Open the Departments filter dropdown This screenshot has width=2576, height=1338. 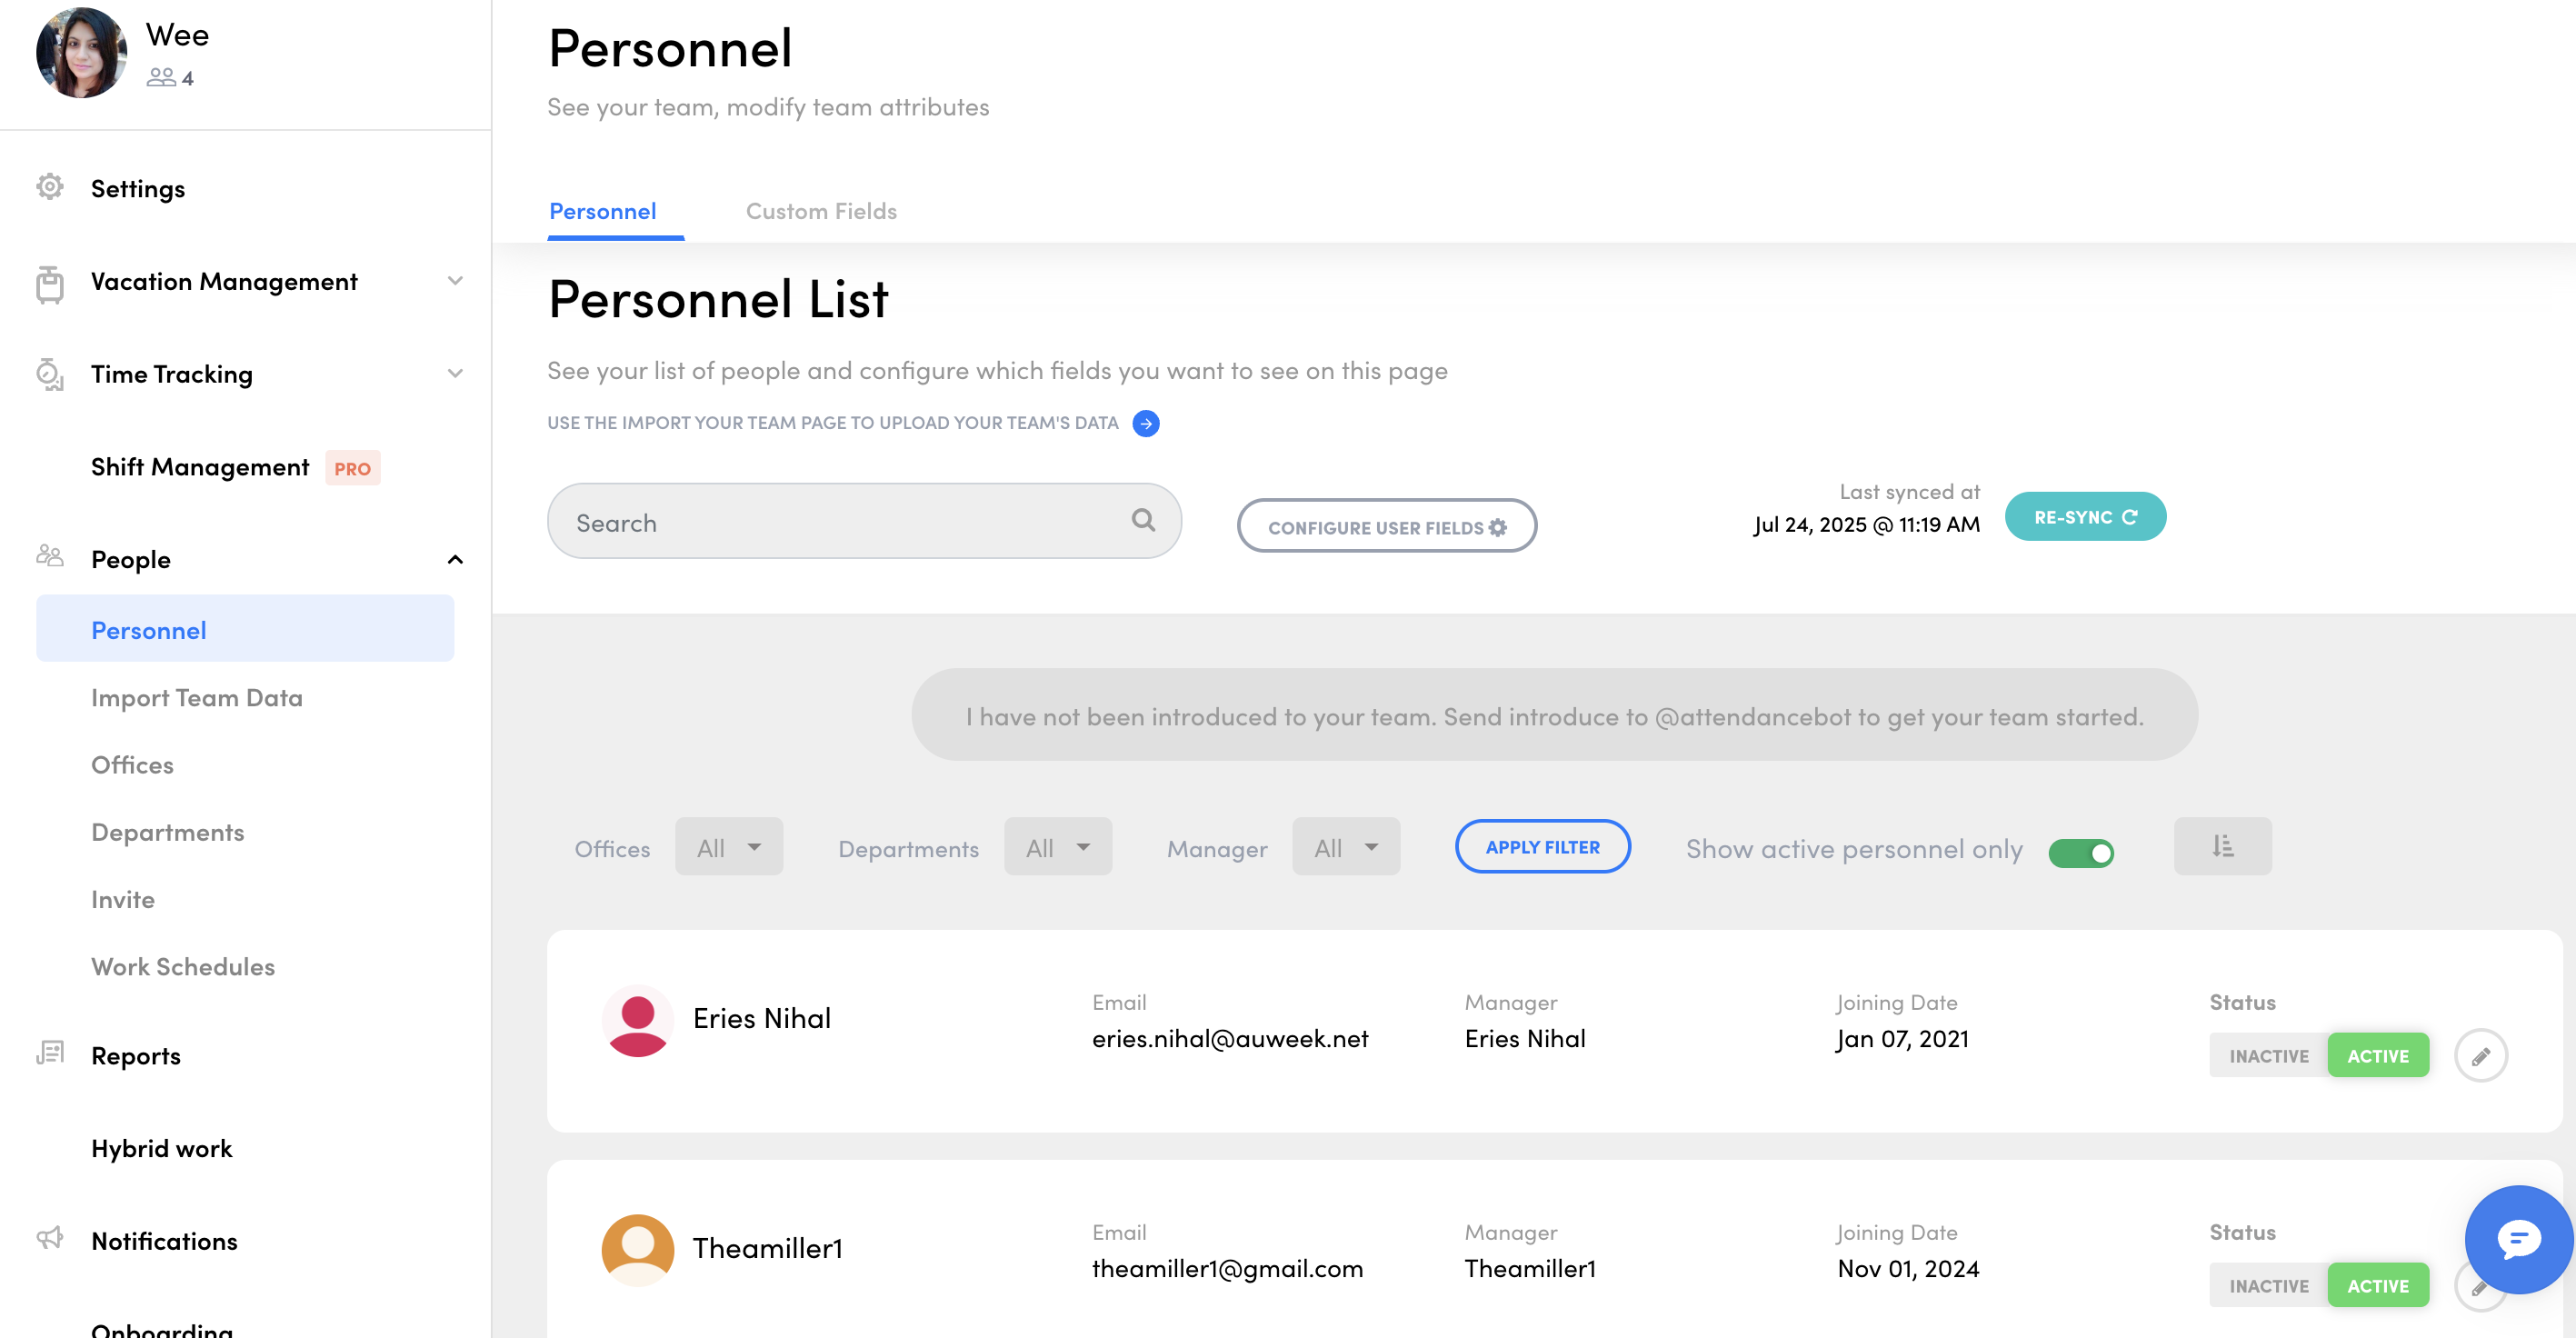pyautogui.click(x=1057, y=847)
